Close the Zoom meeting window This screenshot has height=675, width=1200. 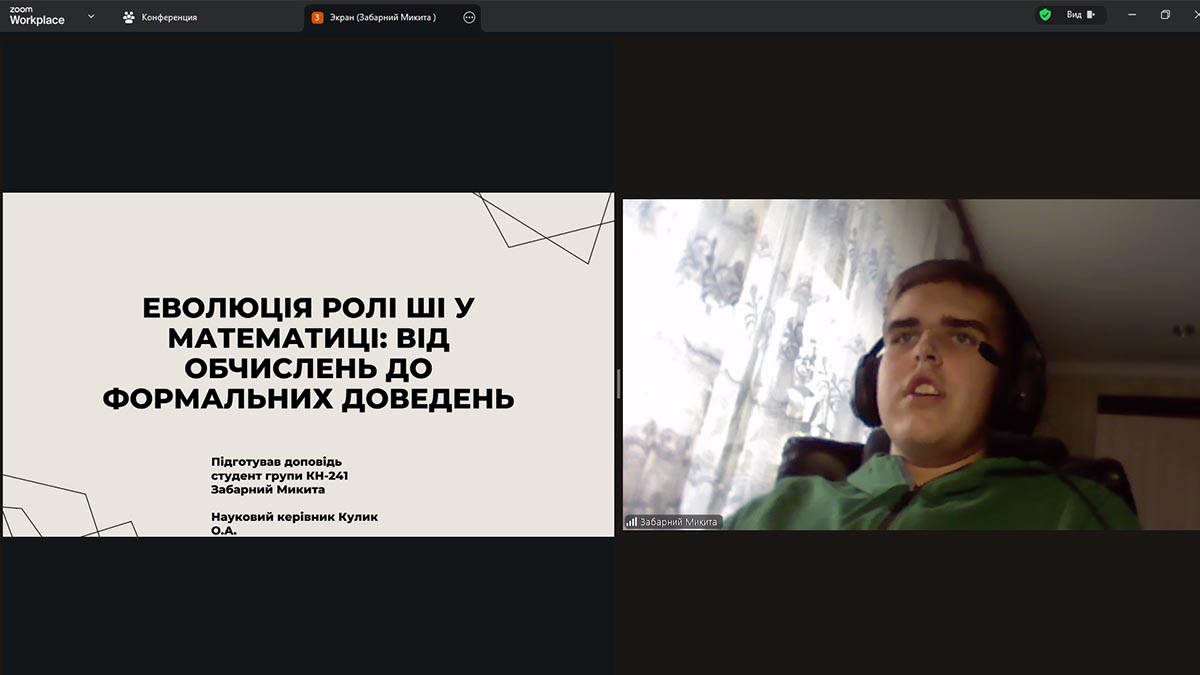click(1192, 15)
